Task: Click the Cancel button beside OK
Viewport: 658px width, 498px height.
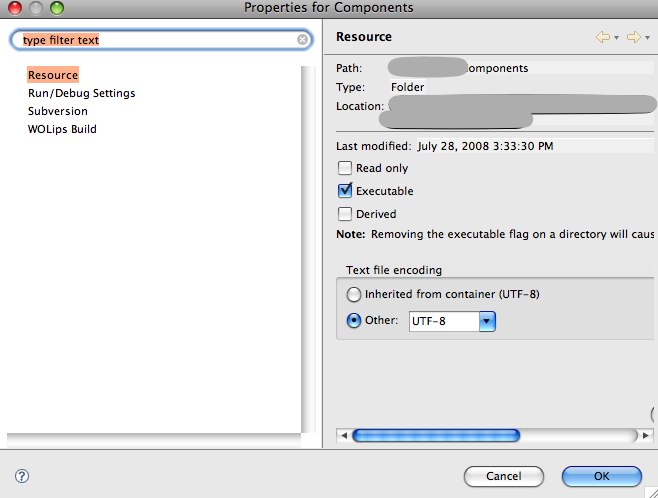Action: (504, 476)
